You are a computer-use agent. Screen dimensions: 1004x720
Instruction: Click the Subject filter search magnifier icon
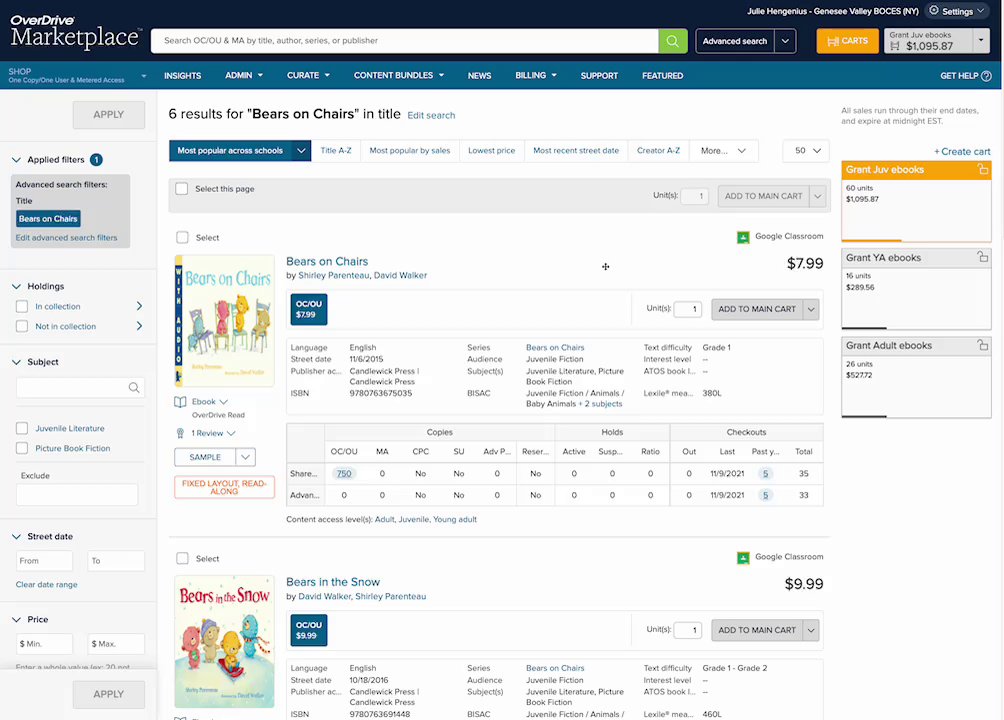(x=134, y=388)
